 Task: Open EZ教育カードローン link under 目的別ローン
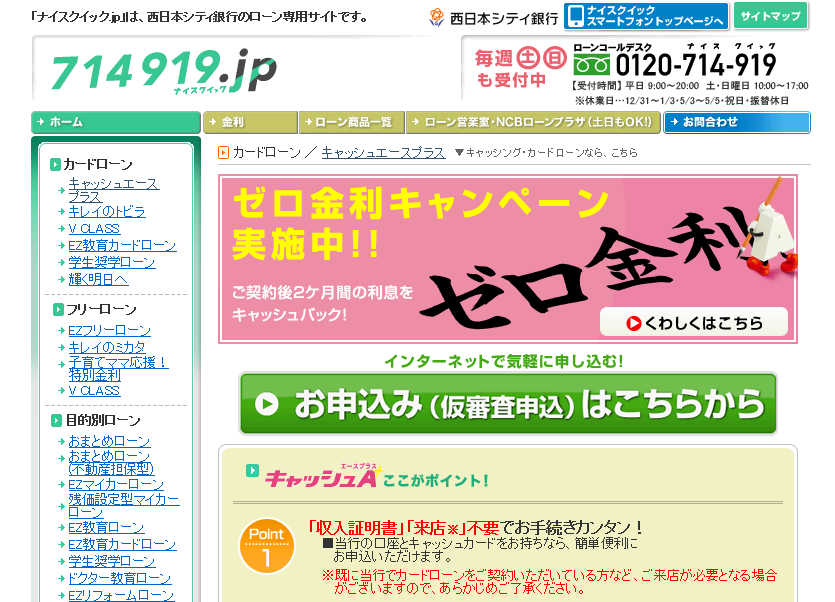122,544
